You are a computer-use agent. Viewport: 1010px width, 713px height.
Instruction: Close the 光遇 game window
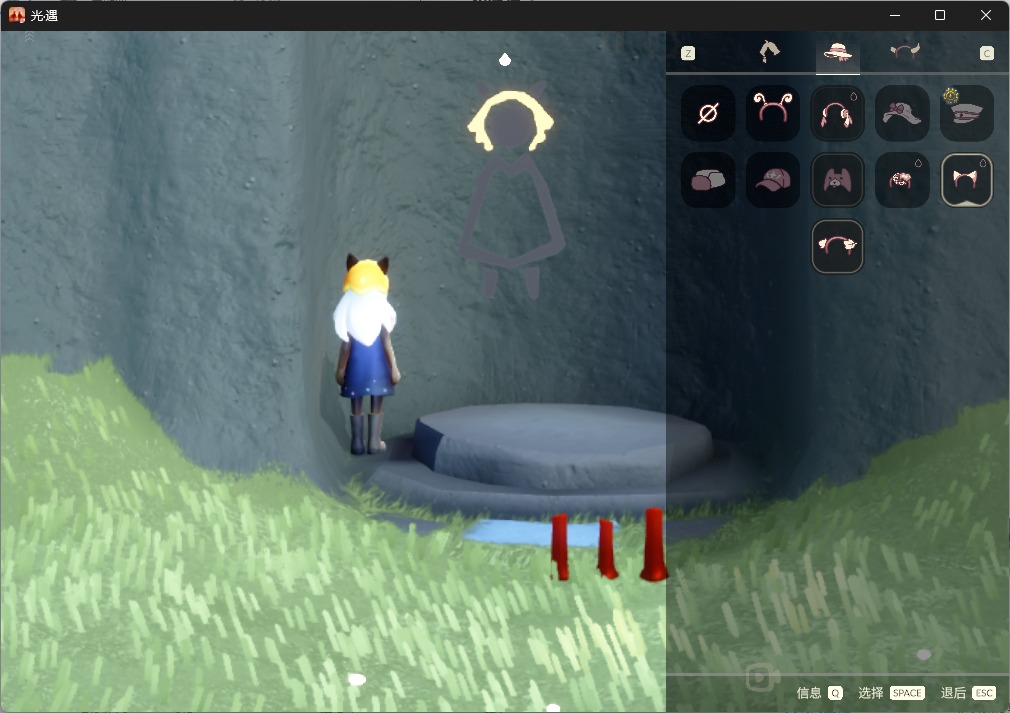(x=986, y=15)
